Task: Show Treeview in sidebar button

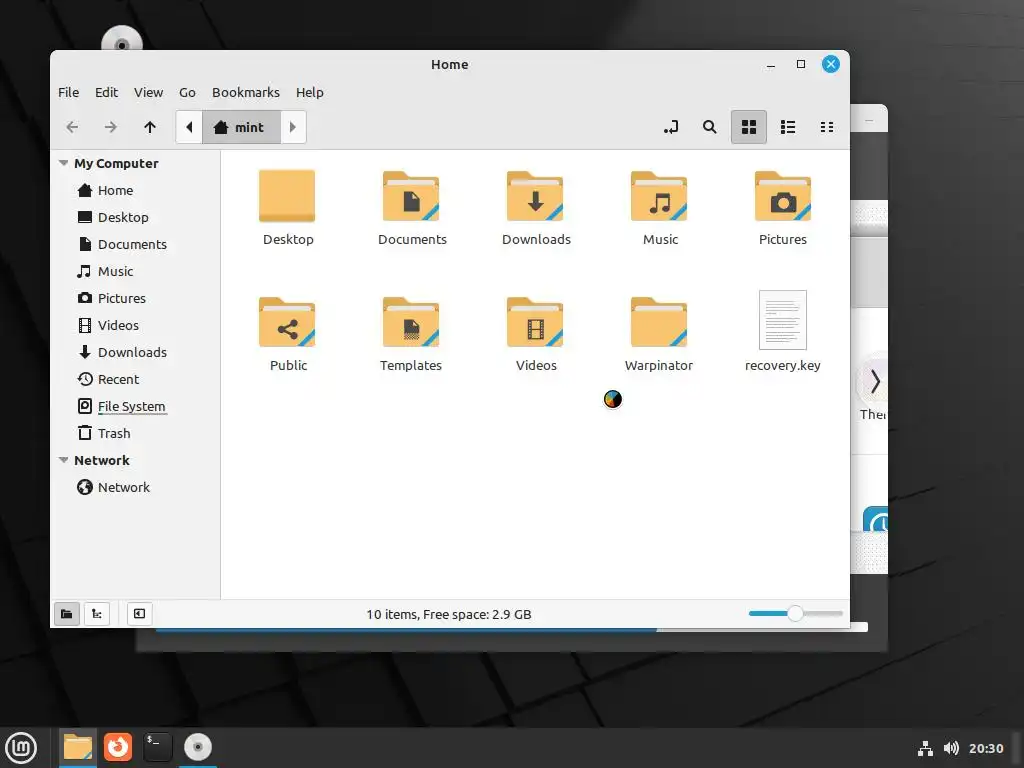Action: 97,614
